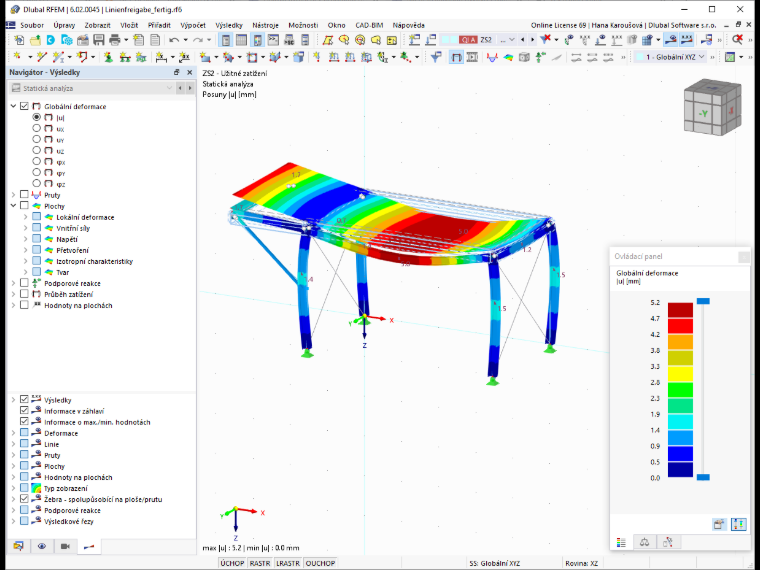Open the script console icon
Viewport: 760px width, 570px height.
pyautogui.click(x=273, y=40)
